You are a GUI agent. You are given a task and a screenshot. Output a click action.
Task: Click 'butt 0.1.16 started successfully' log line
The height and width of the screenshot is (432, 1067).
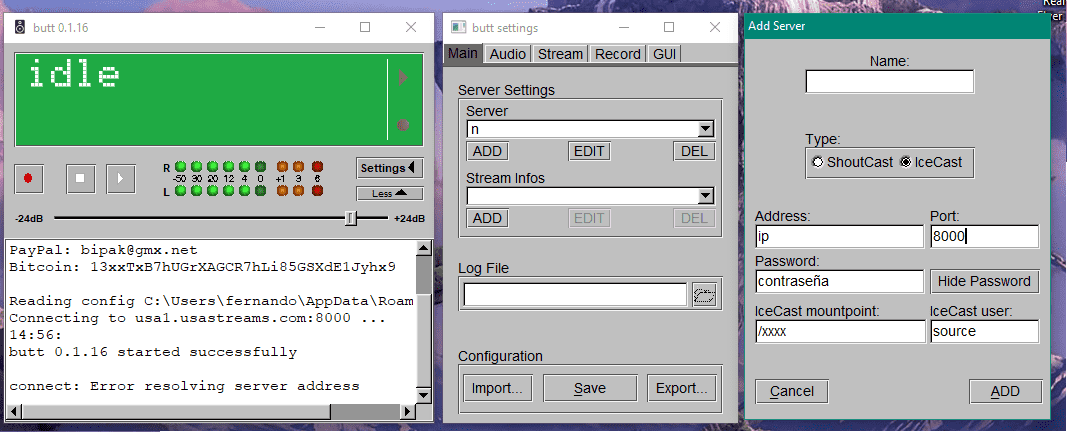click(x=153, y=352)
